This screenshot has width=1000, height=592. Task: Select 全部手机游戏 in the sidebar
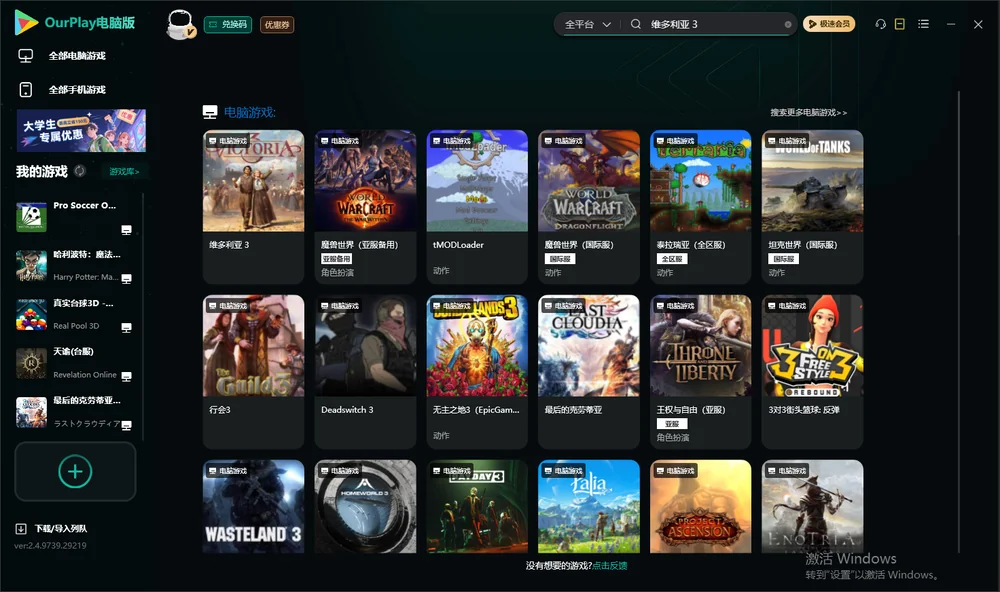coord(77,90)
